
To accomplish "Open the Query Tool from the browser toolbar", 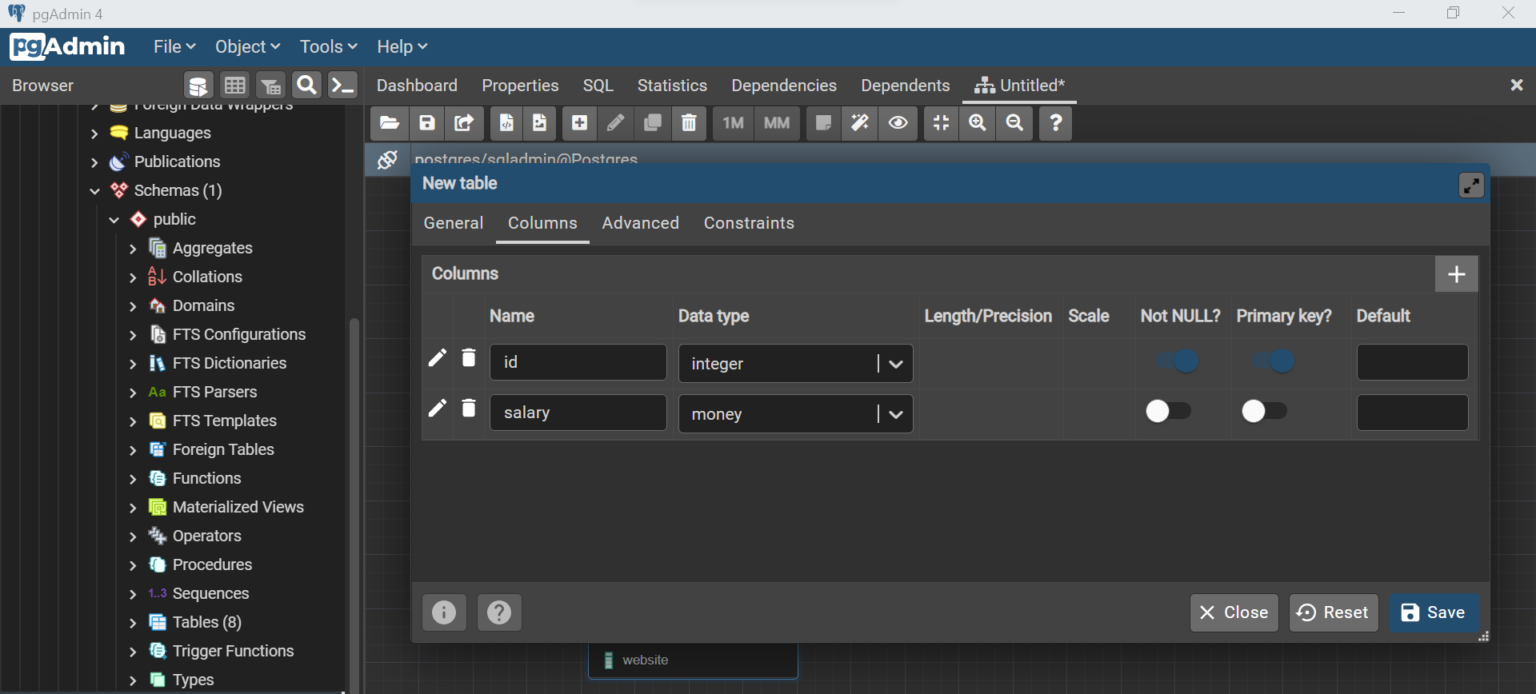I will 198,85.
